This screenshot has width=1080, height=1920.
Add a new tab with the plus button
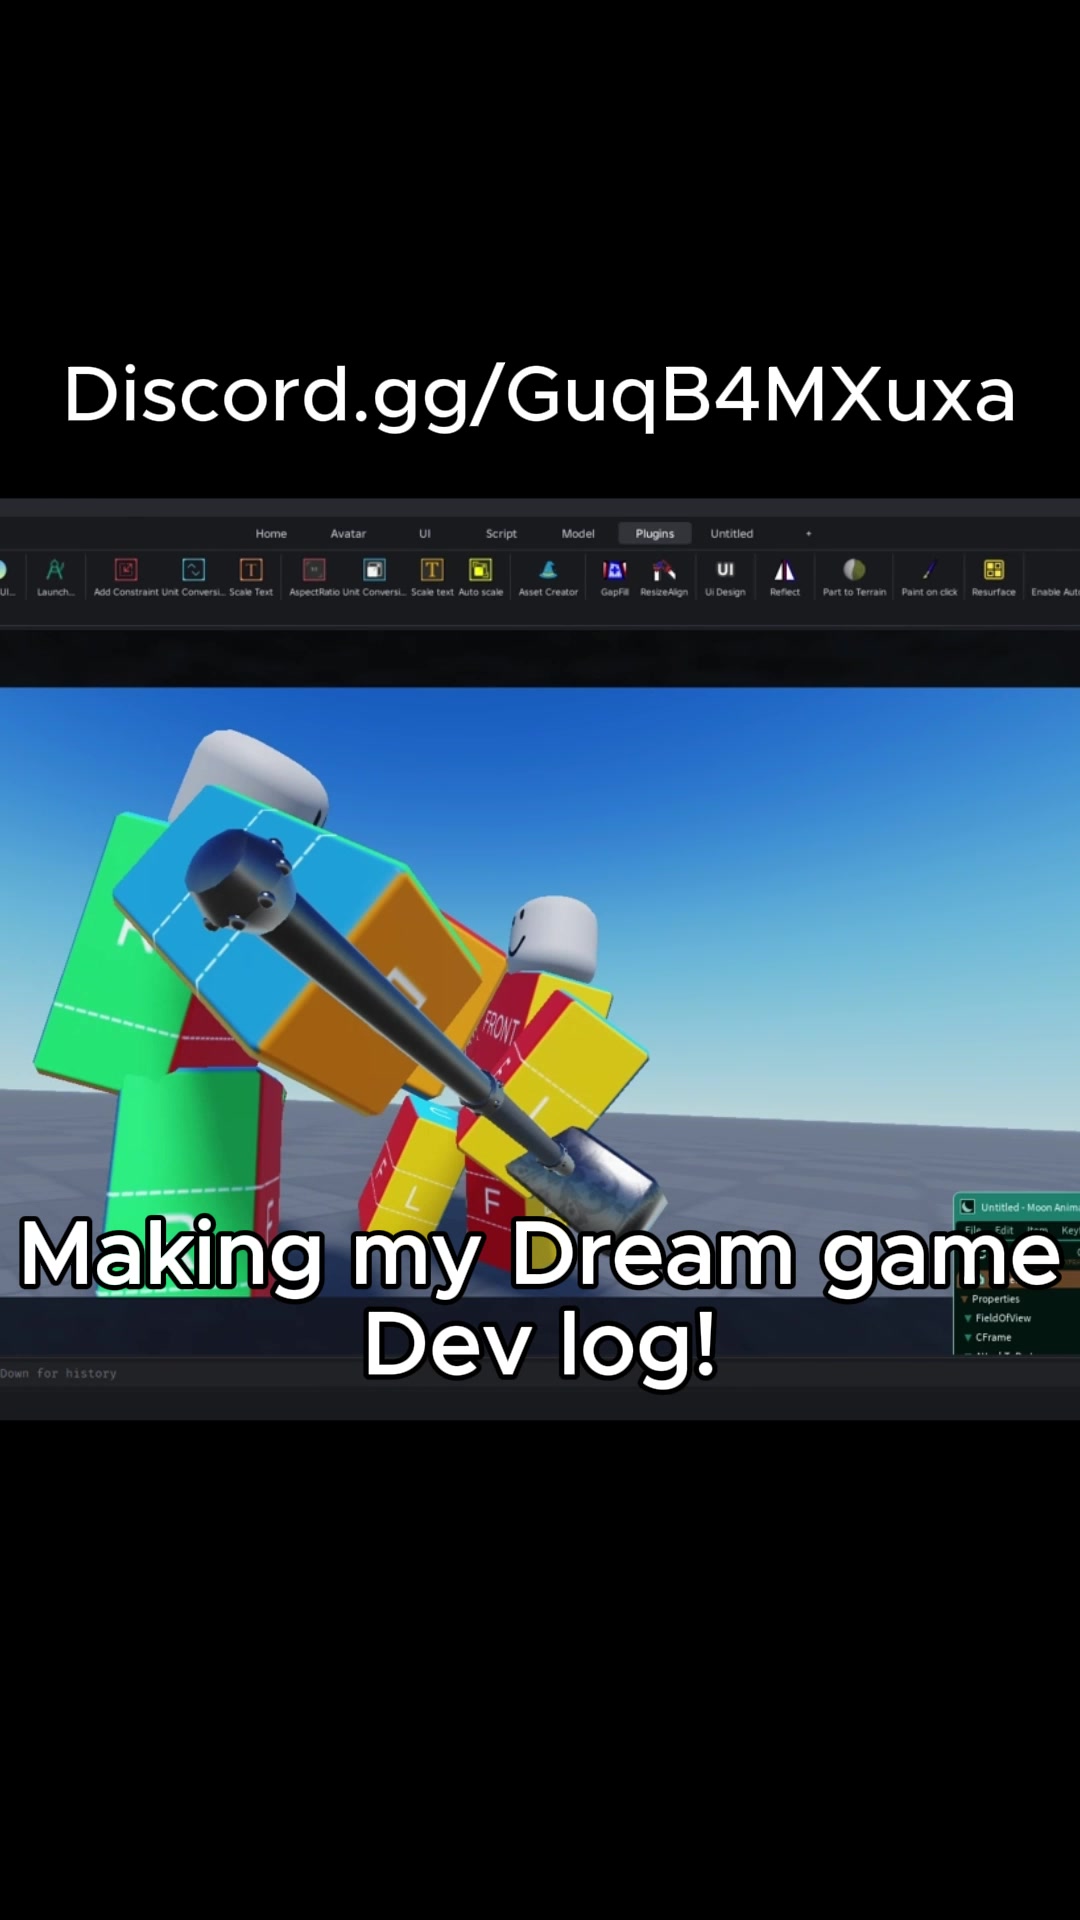(808, 534)
